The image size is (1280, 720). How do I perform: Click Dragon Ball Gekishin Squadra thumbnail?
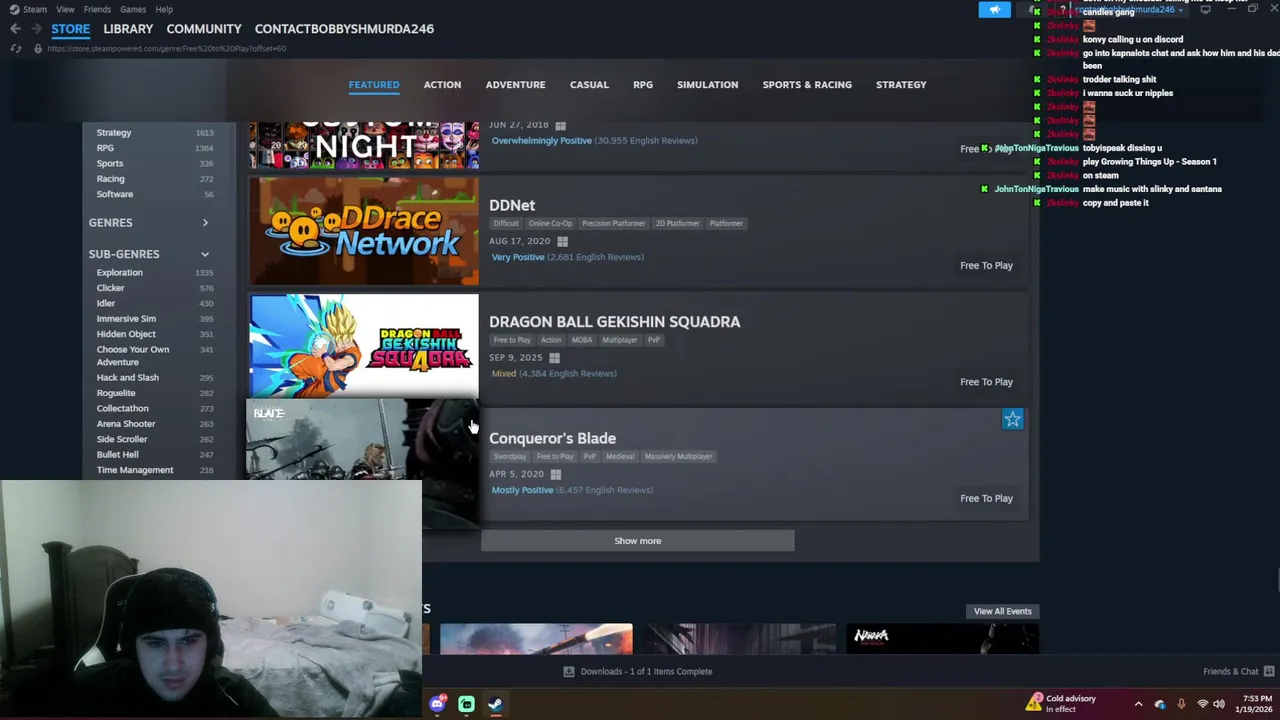pos(364,346)
